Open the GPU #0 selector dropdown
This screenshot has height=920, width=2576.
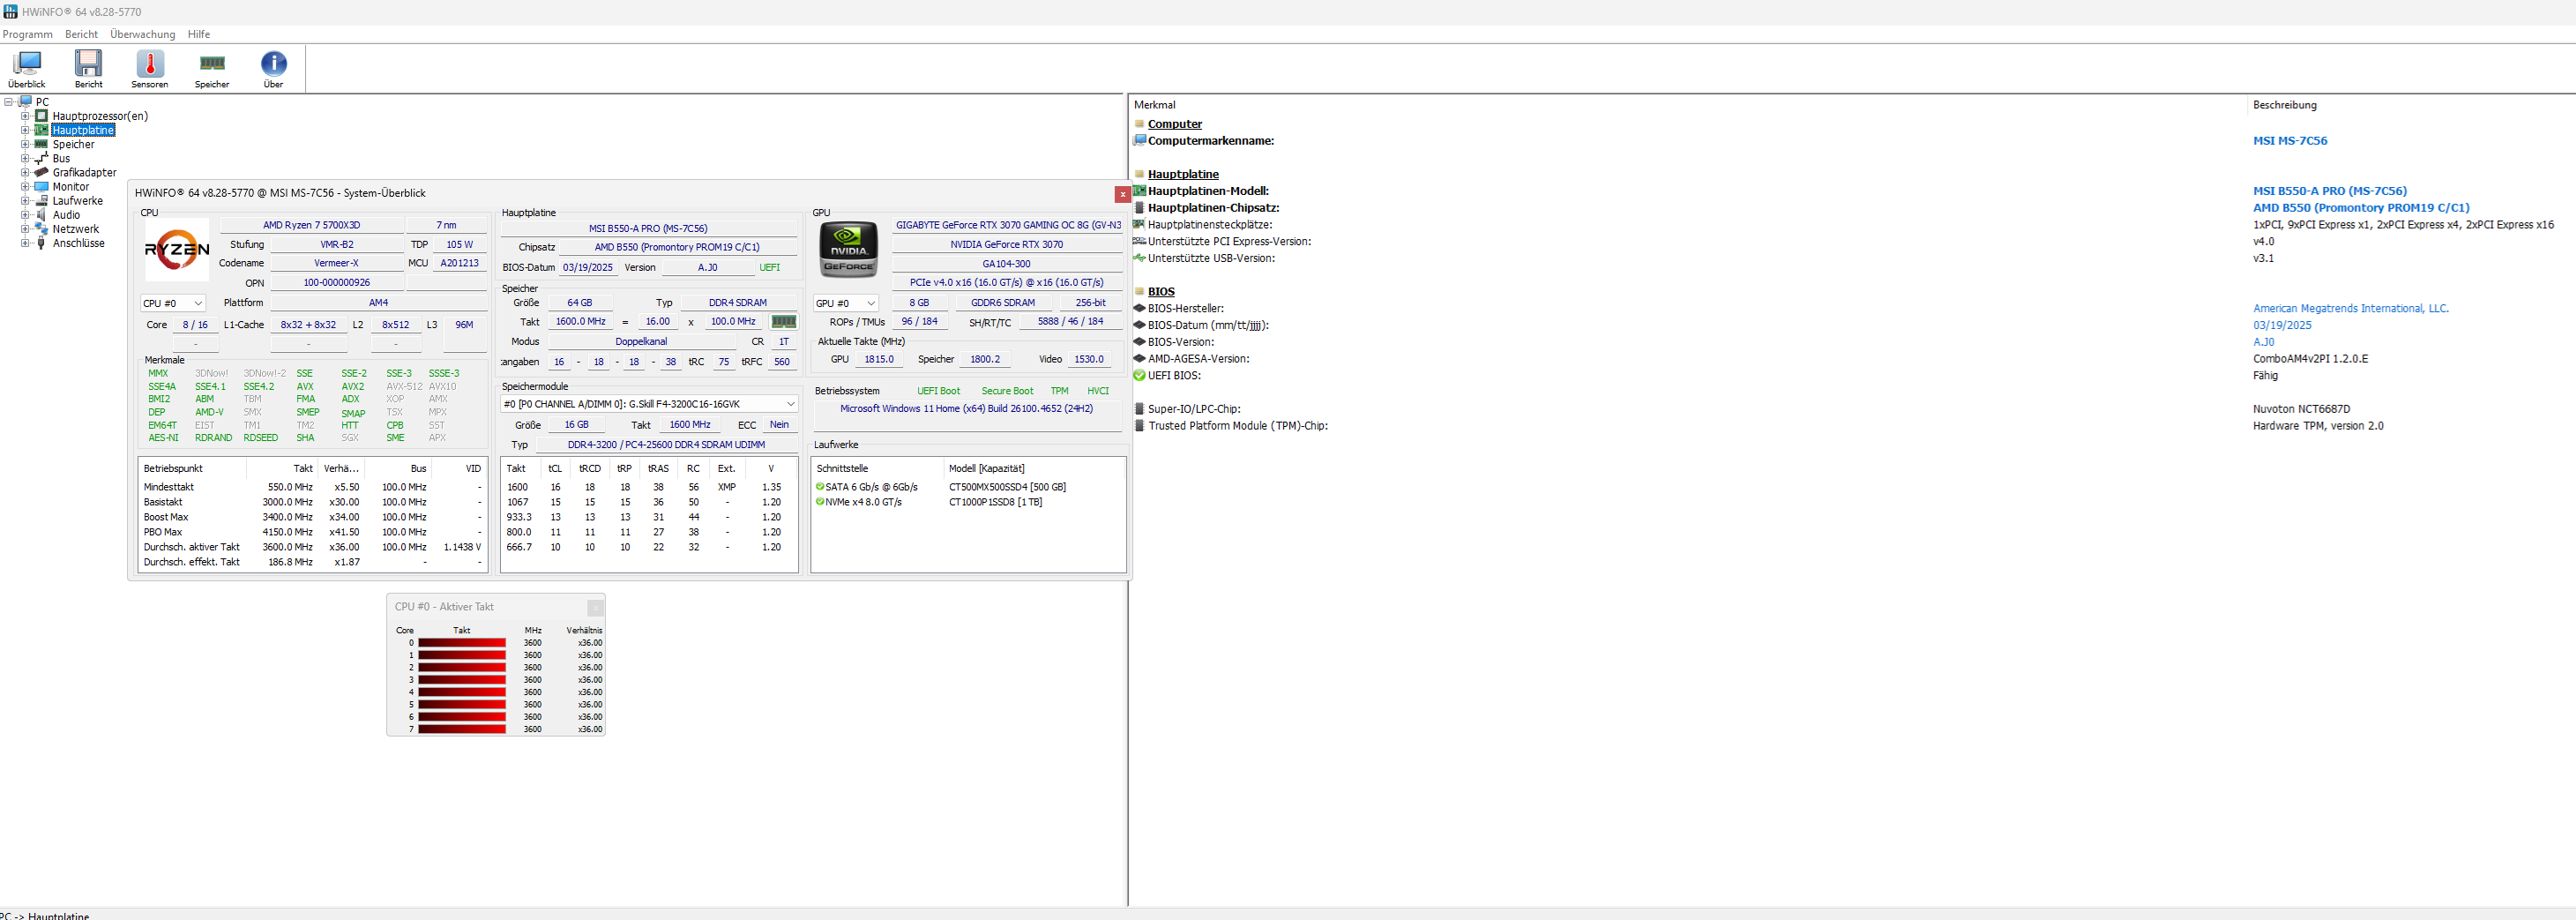pos(846,303)
